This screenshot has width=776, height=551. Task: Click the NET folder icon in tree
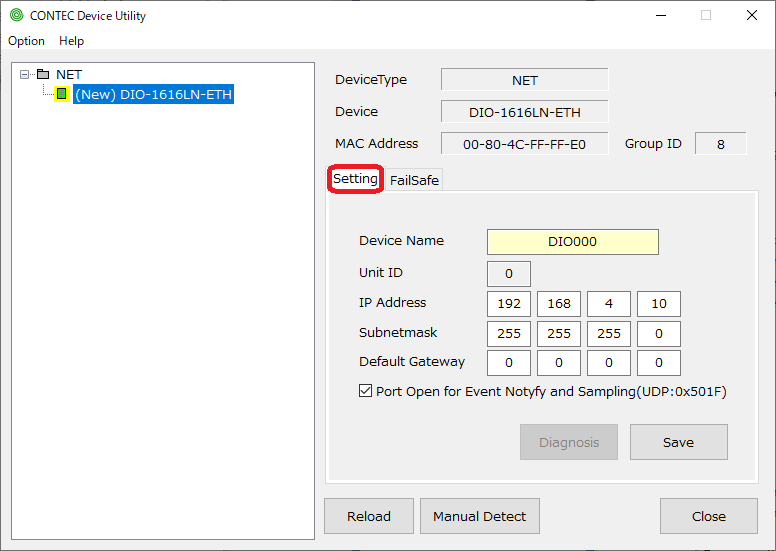click(42, 75)
